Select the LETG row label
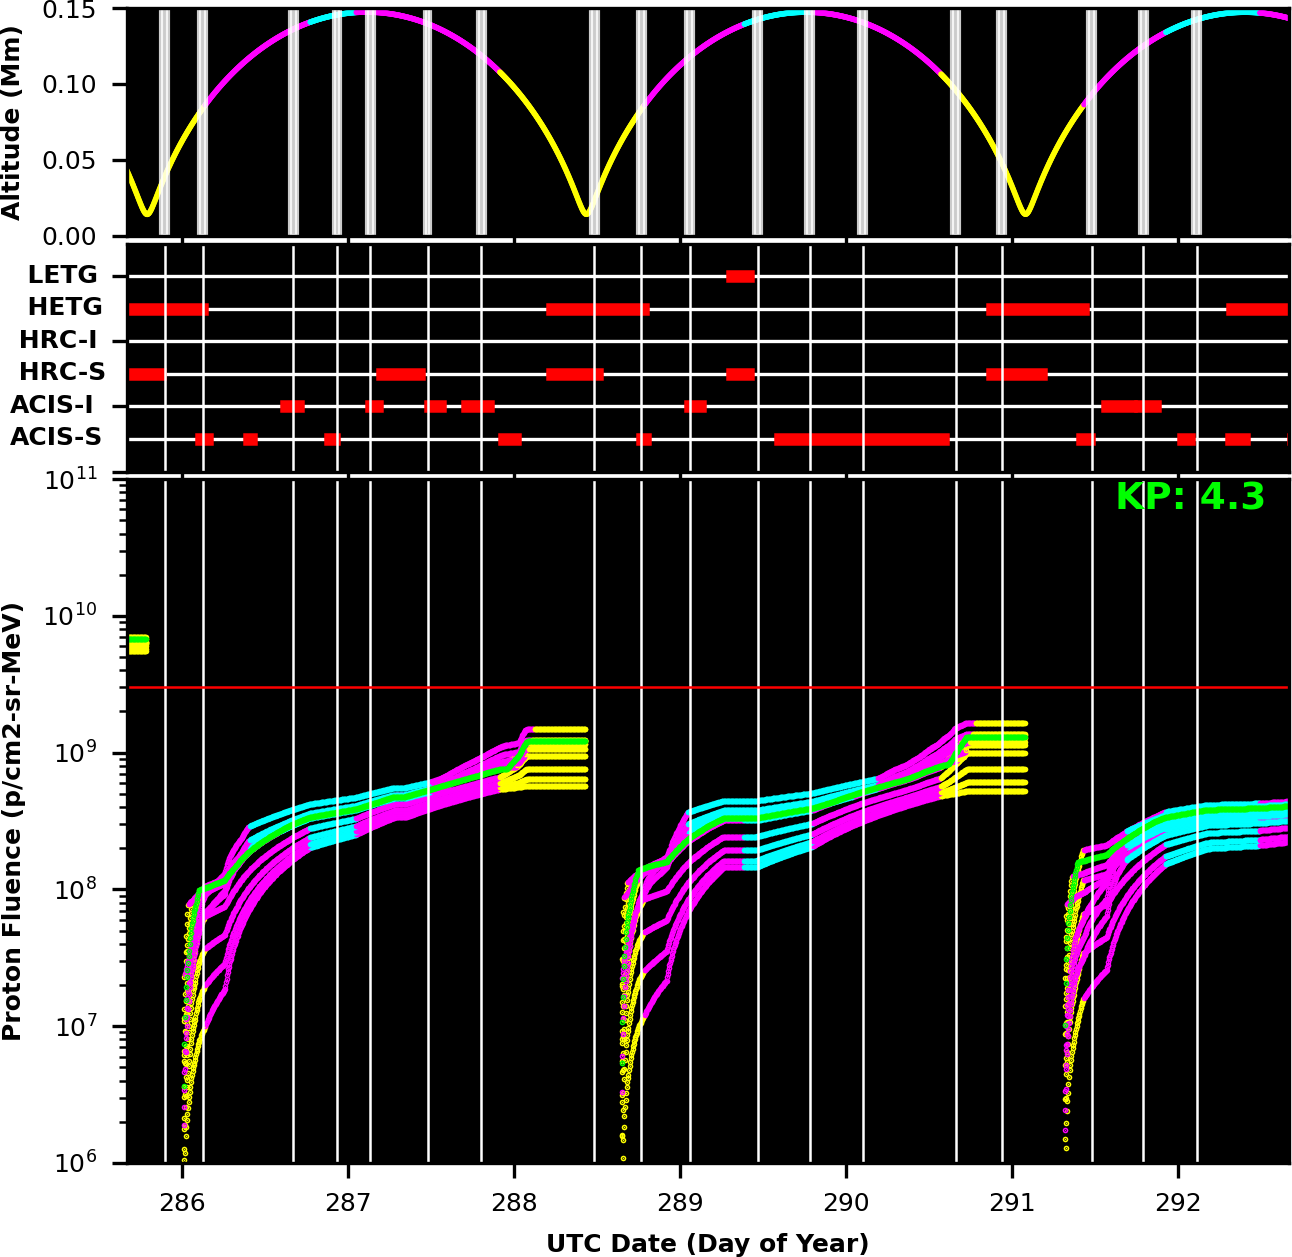Viewport: 1292px width, 1257px height. coord(63,275)
